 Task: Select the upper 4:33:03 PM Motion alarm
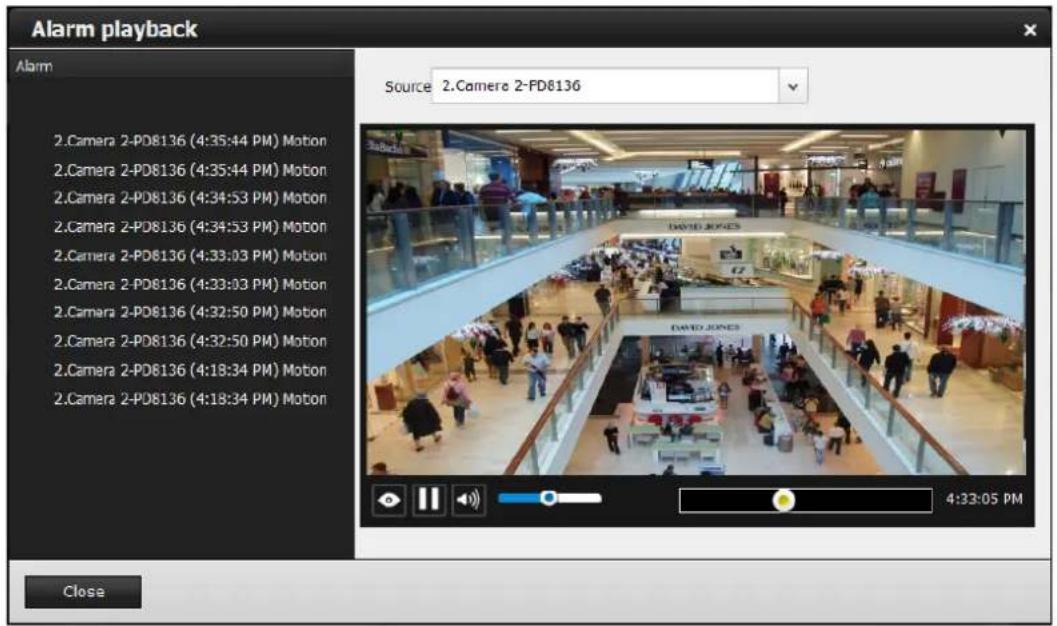pyautogui.click(x=190, y=256)
